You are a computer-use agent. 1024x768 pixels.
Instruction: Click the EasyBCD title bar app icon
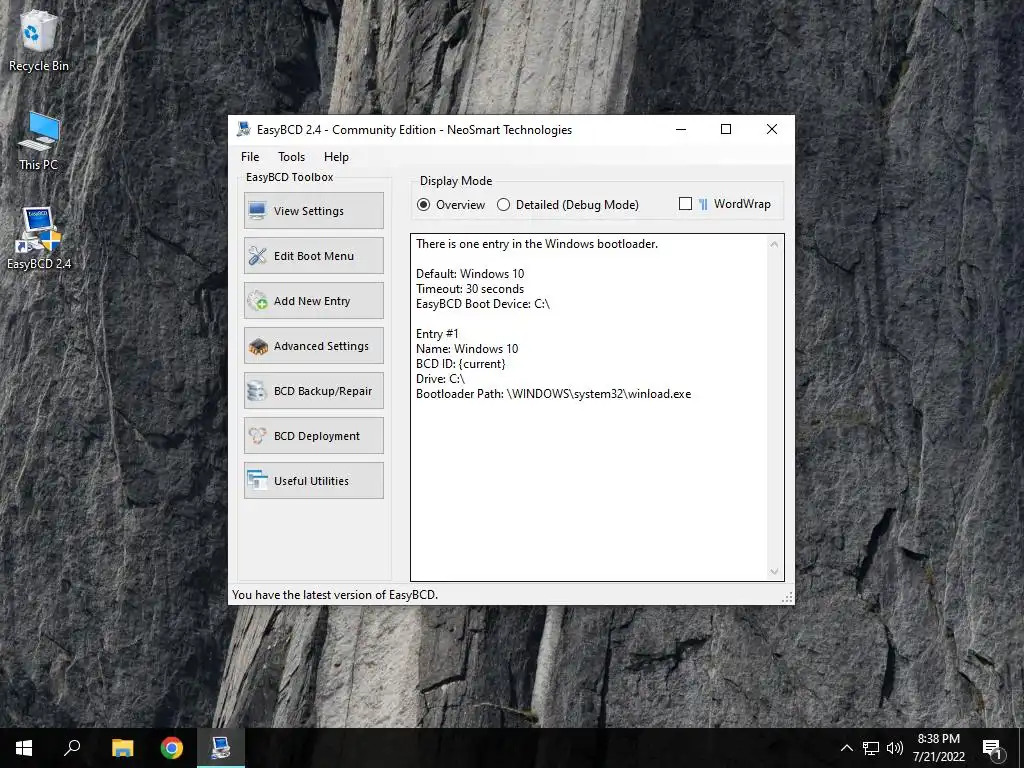point(244,129)
